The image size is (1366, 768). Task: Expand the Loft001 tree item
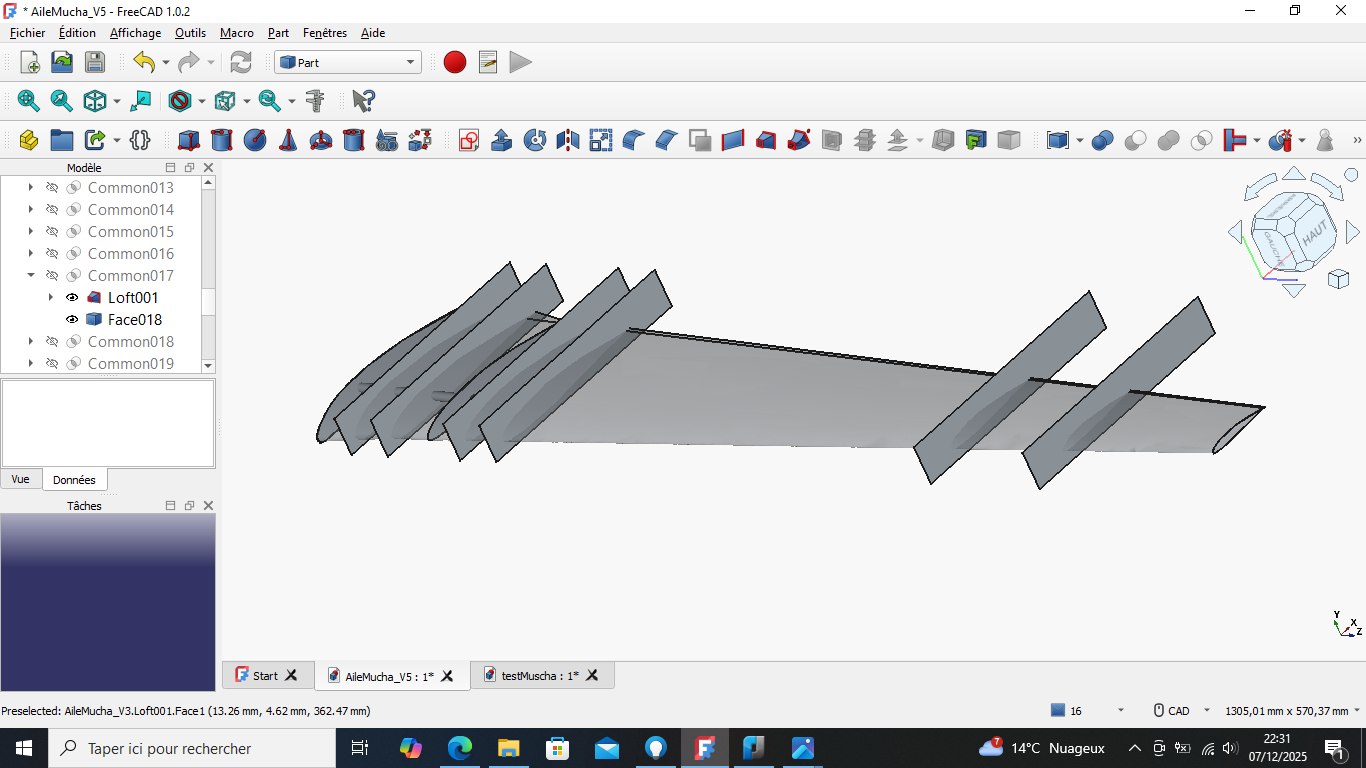click(x=51, y=298)
